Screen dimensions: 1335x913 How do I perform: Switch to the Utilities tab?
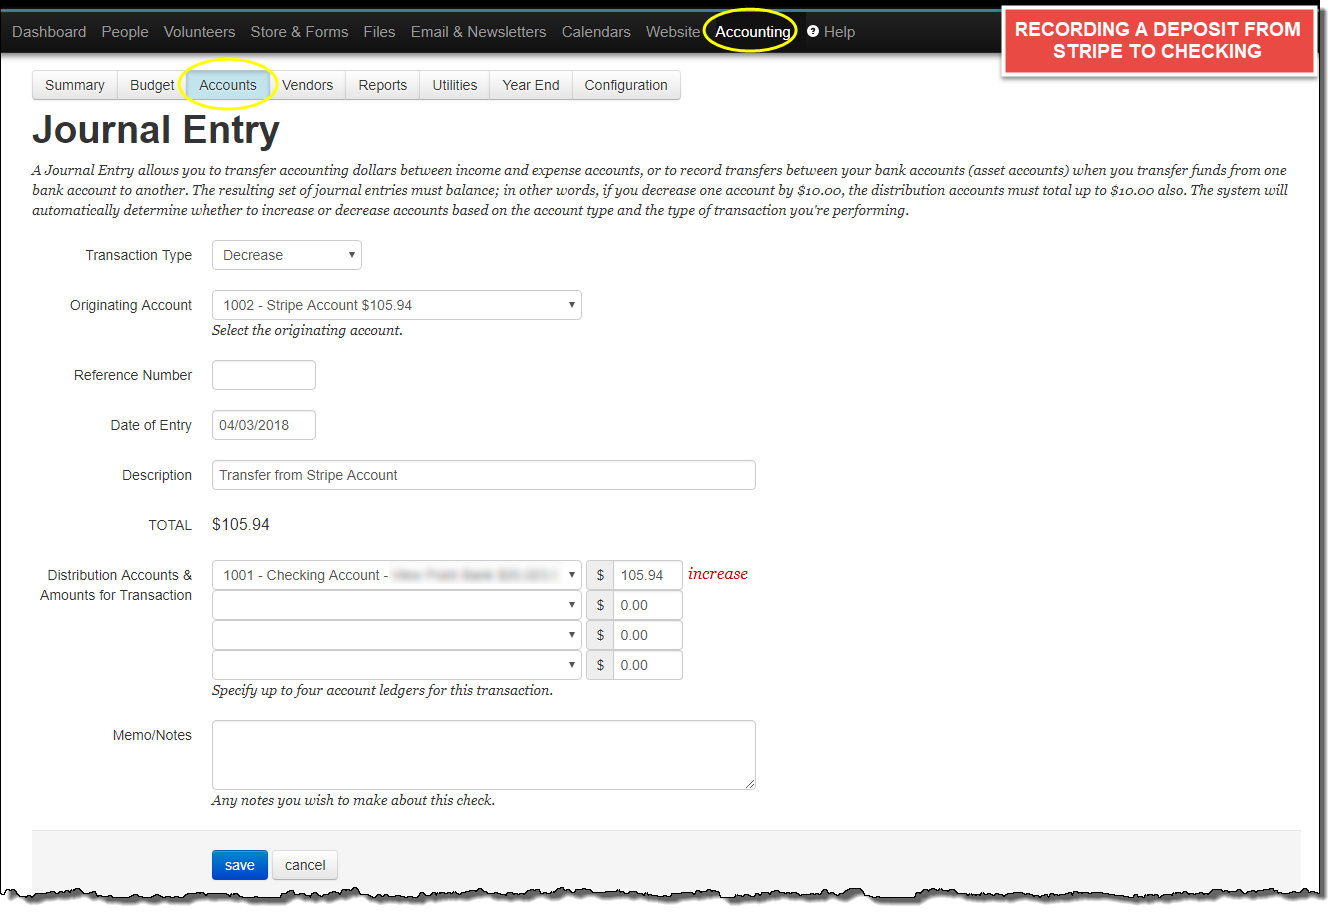pos(455,85)
